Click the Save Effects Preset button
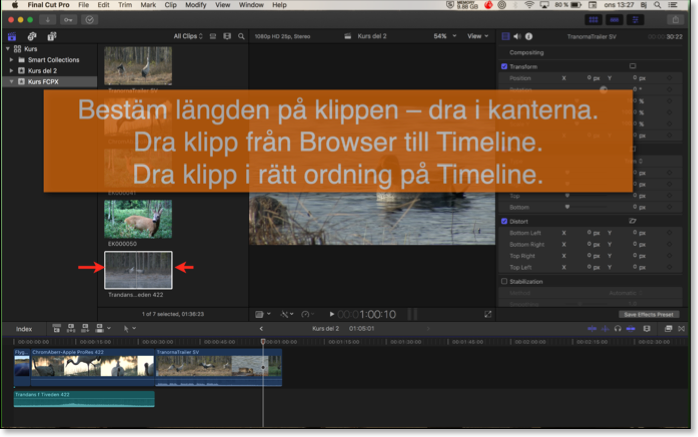The height and width of the screenshot is (437, 698). [649, 314]
